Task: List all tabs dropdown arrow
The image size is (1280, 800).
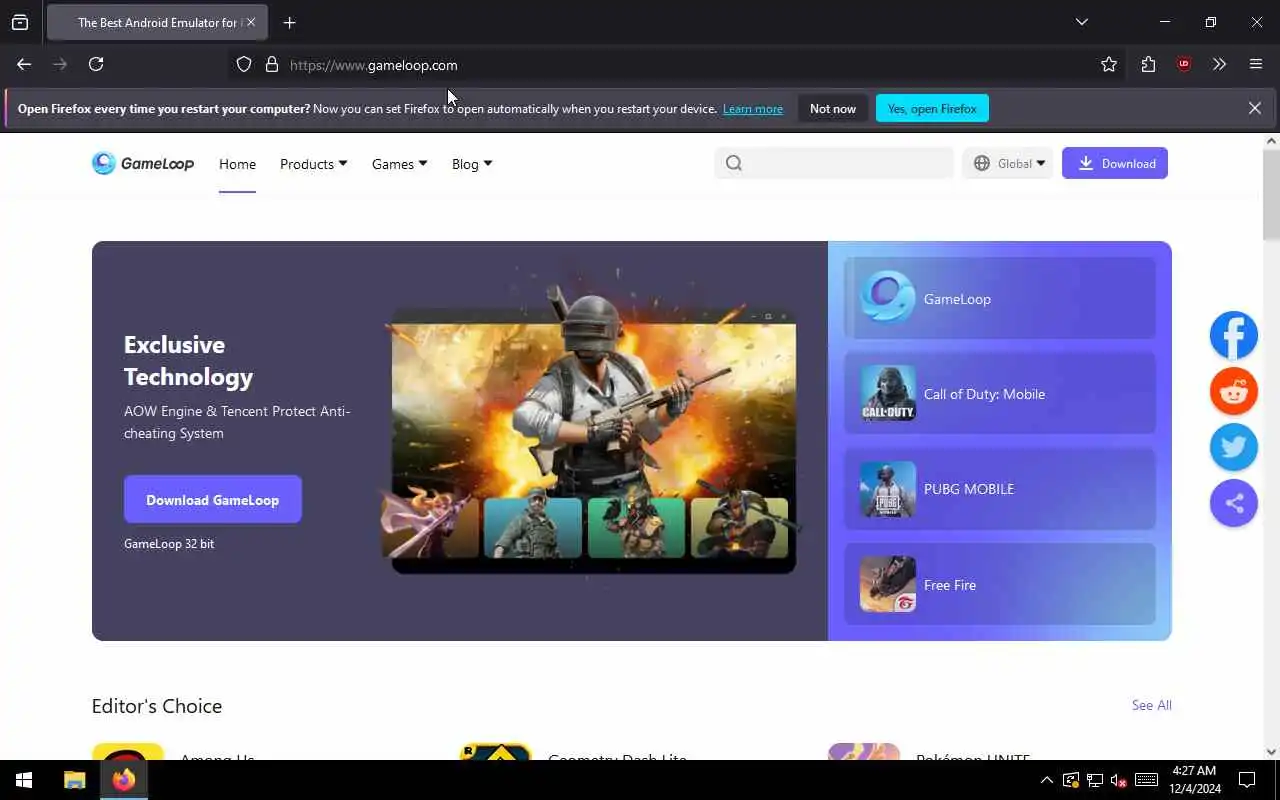Action: 1081,22
